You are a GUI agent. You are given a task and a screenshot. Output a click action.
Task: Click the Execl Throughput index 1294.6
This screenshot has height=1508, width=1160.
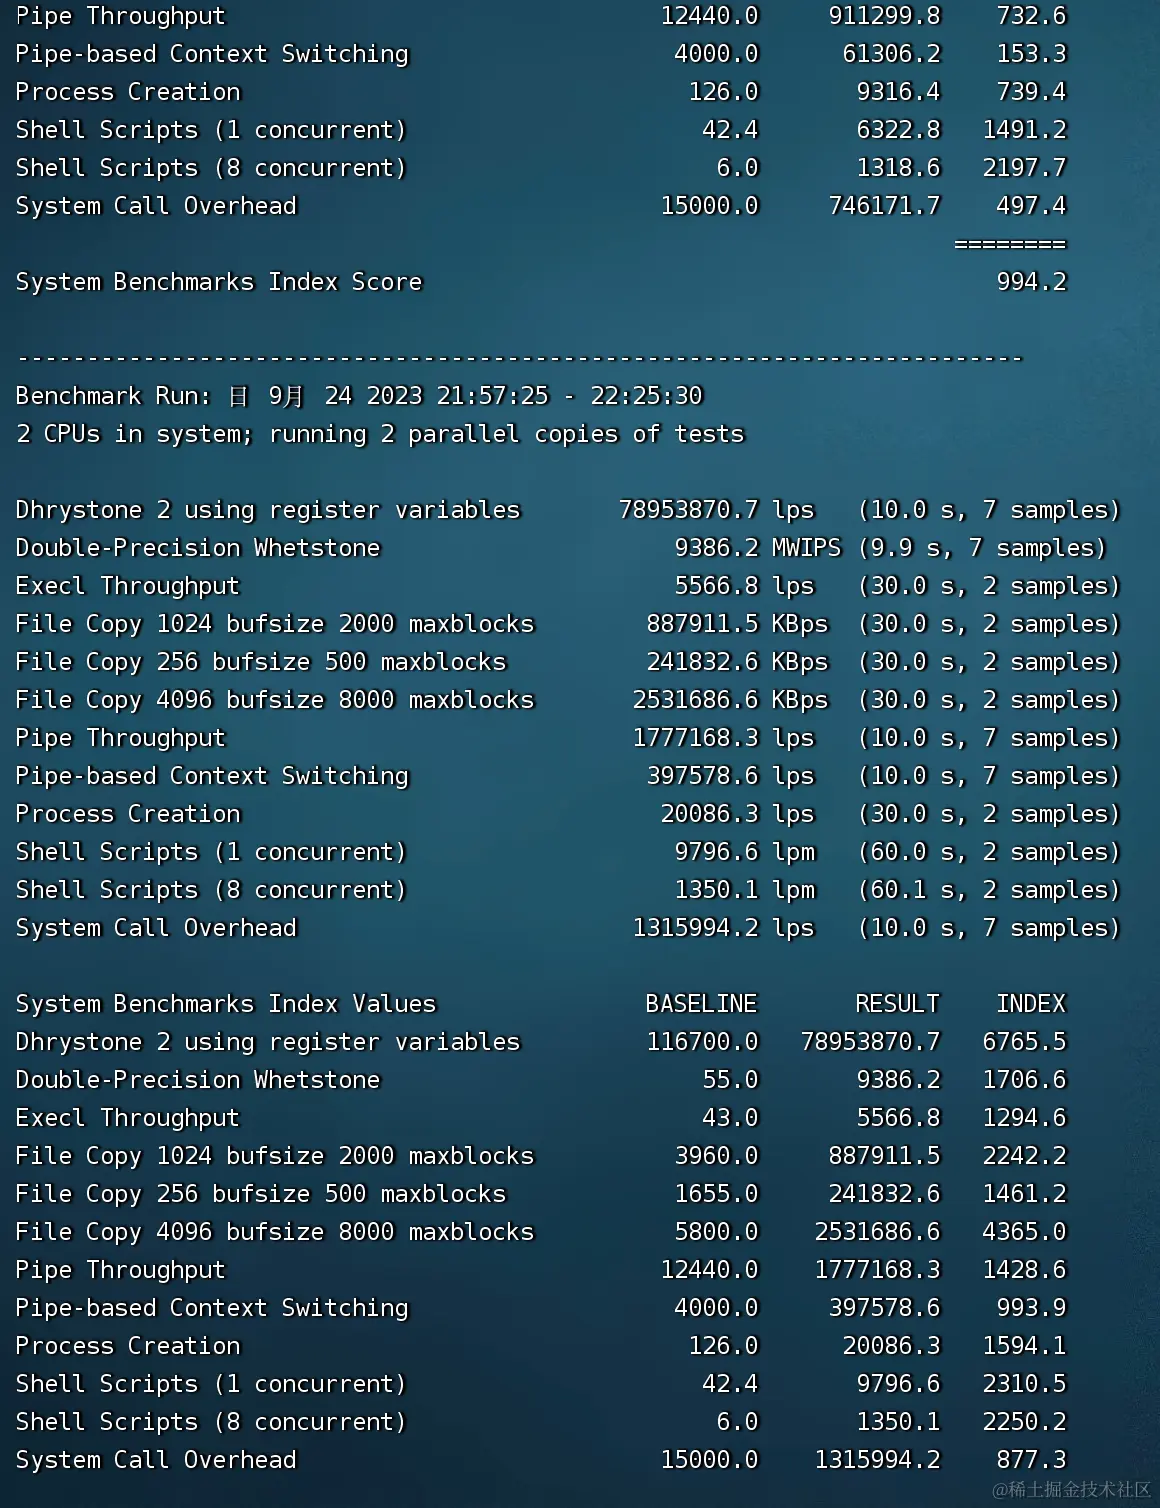1024,1118
